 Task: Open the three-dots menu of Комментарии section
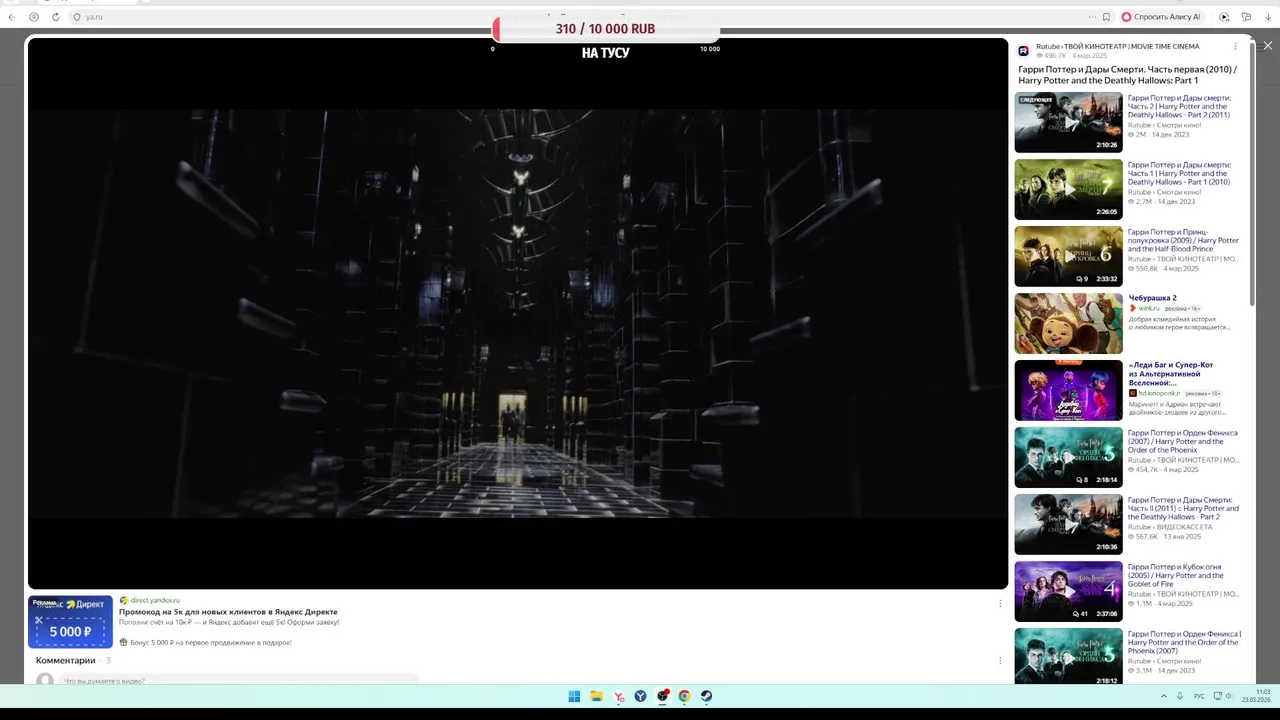1000,660
